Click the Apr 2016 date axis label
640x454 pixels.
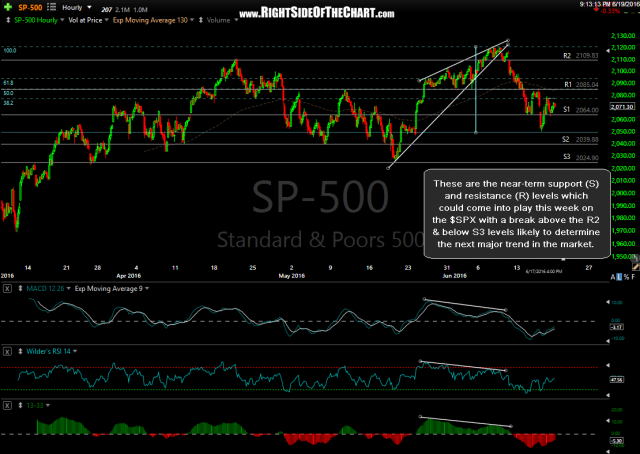coord(129,276)
